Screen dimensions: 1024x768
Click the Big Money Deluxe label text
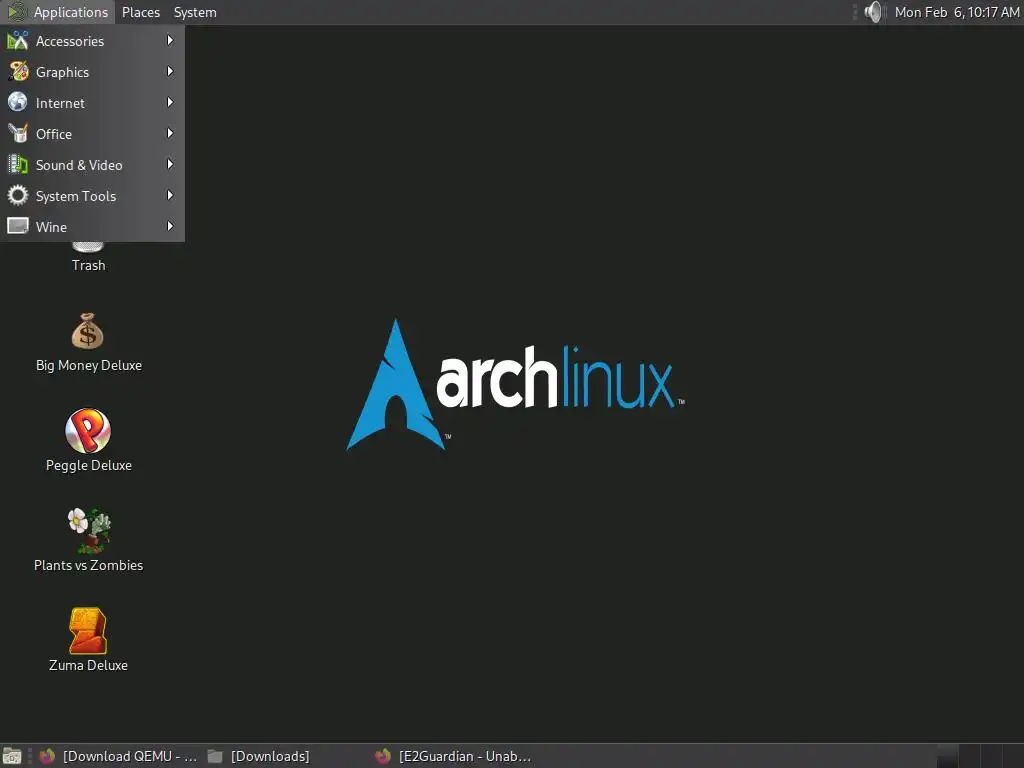(89, 365)
